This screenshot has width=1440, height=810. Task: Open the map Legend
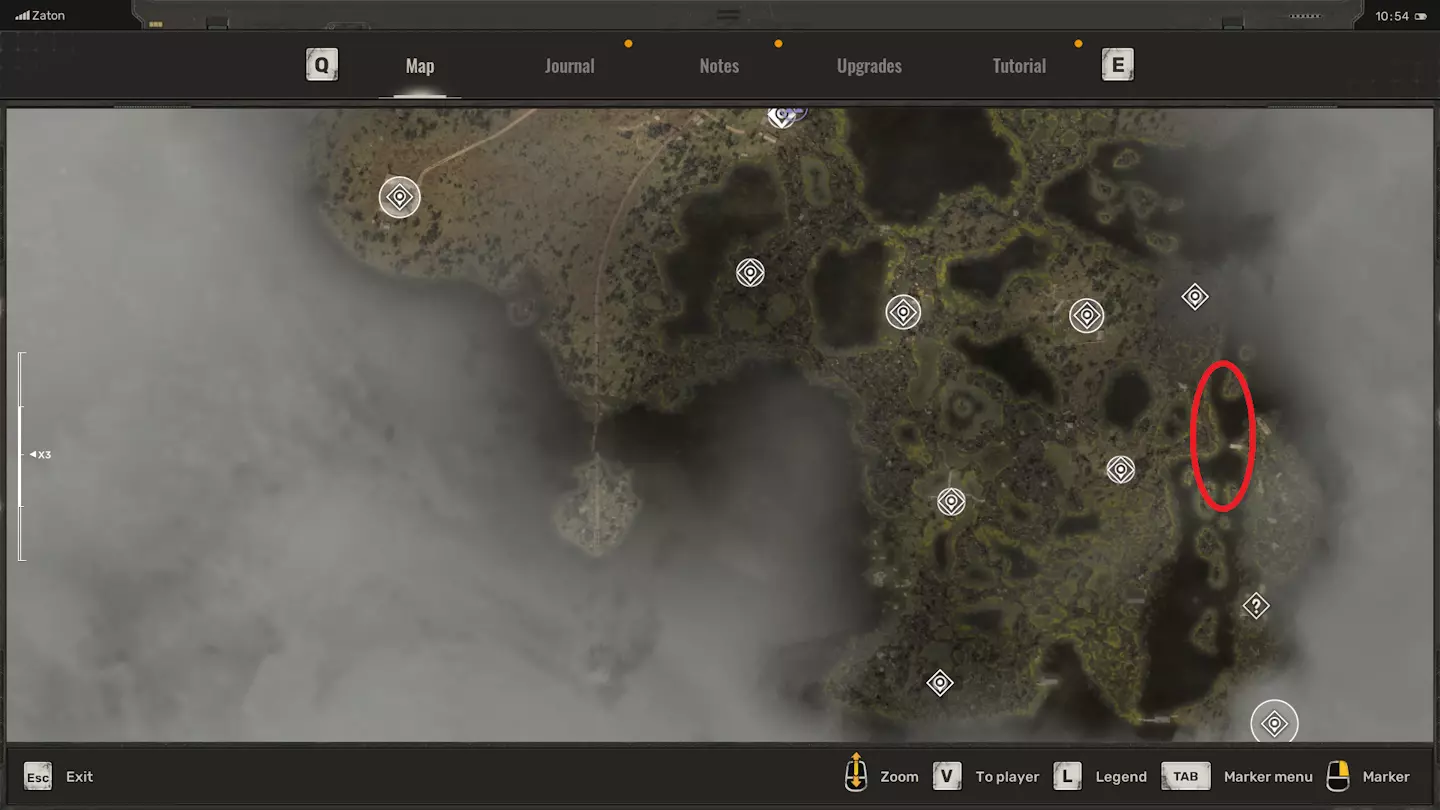pyautogui.click(x=1121, y=777)
